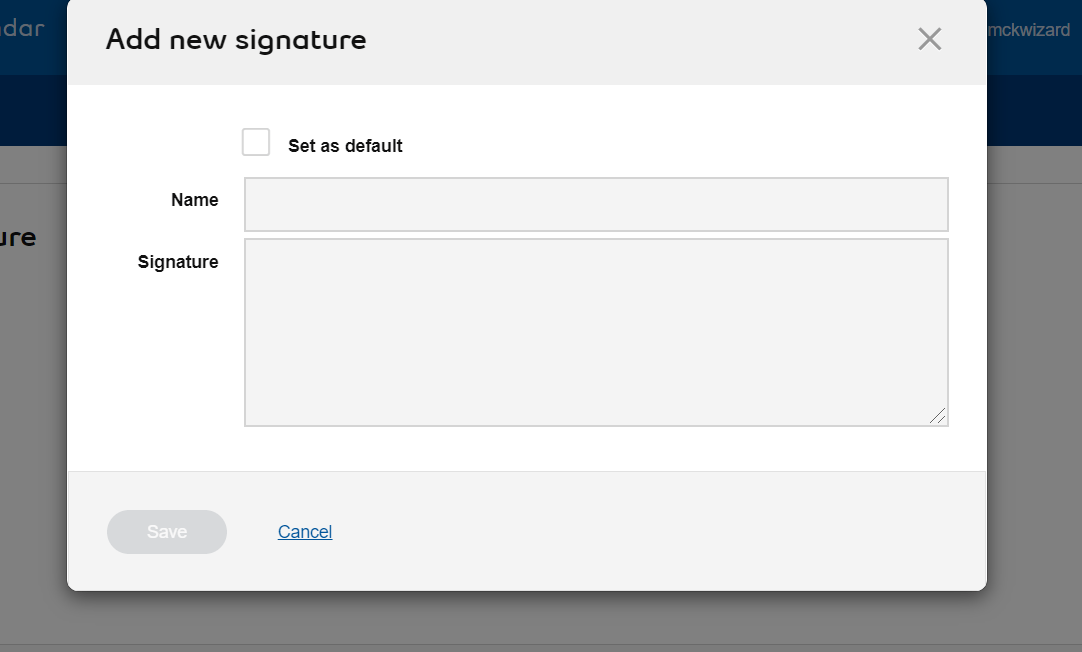Select the close cross at top right
Viewport: 1082px width, 652px height.
point(929,39)
